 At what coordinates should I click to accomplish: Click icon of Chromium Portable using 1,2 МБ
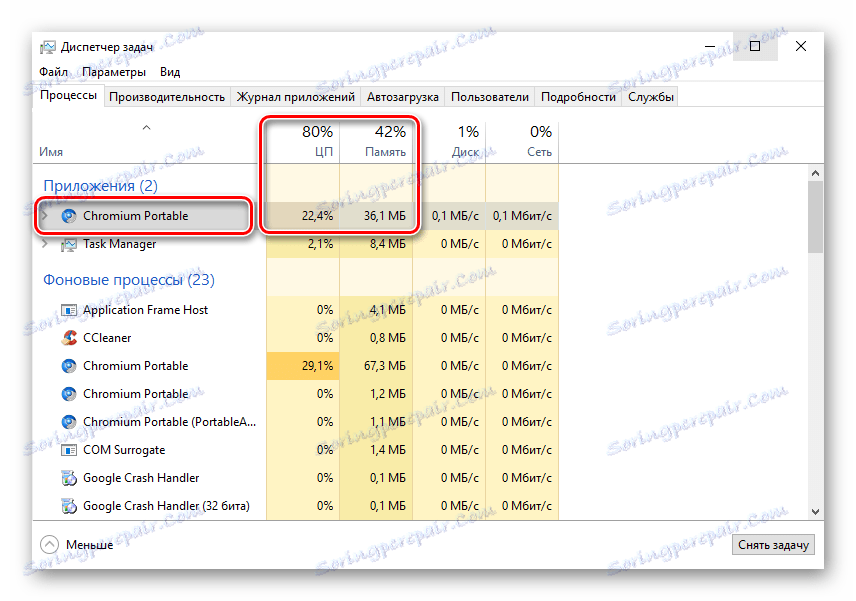pyautogui.click(x=69, y=394)
